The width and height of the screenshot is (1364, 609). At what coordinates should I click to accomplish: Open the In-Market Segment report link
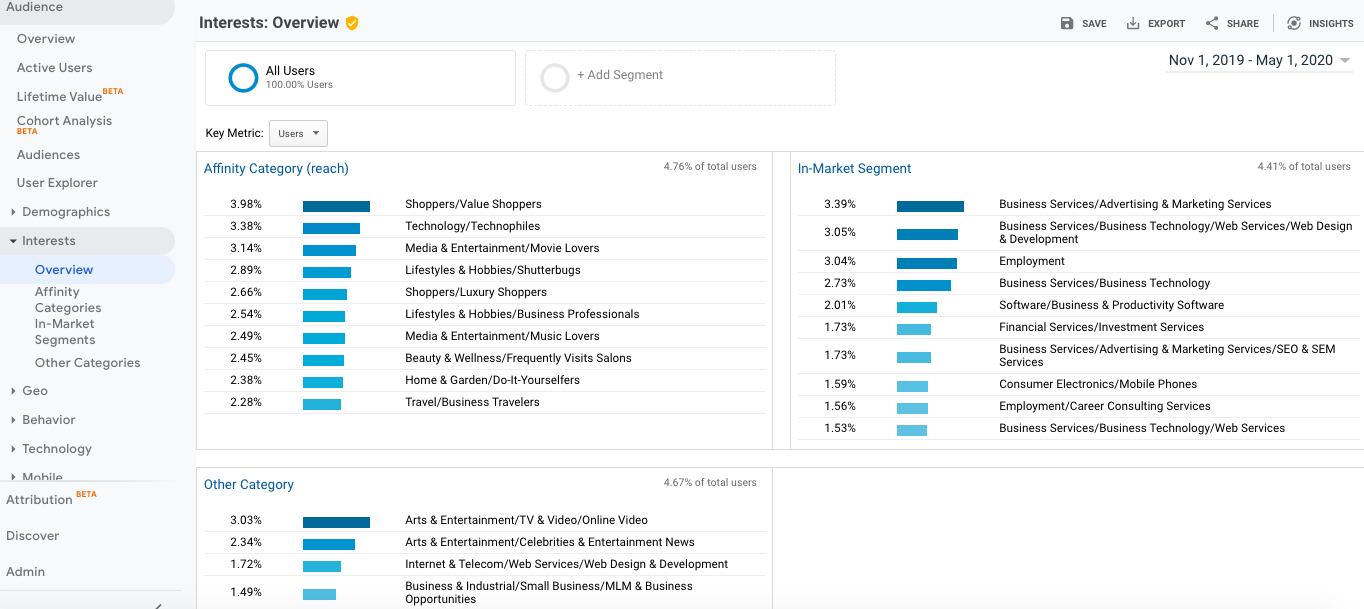855,168
